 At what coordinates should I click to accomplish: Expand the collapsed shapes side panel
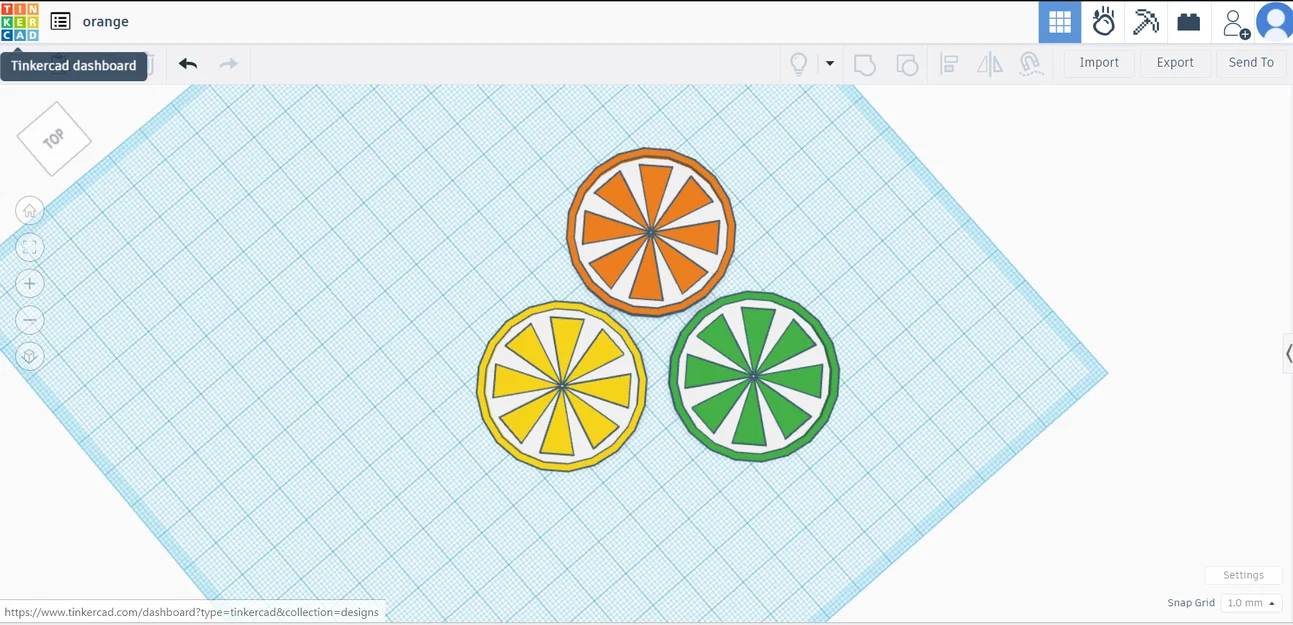point(1288,354)
